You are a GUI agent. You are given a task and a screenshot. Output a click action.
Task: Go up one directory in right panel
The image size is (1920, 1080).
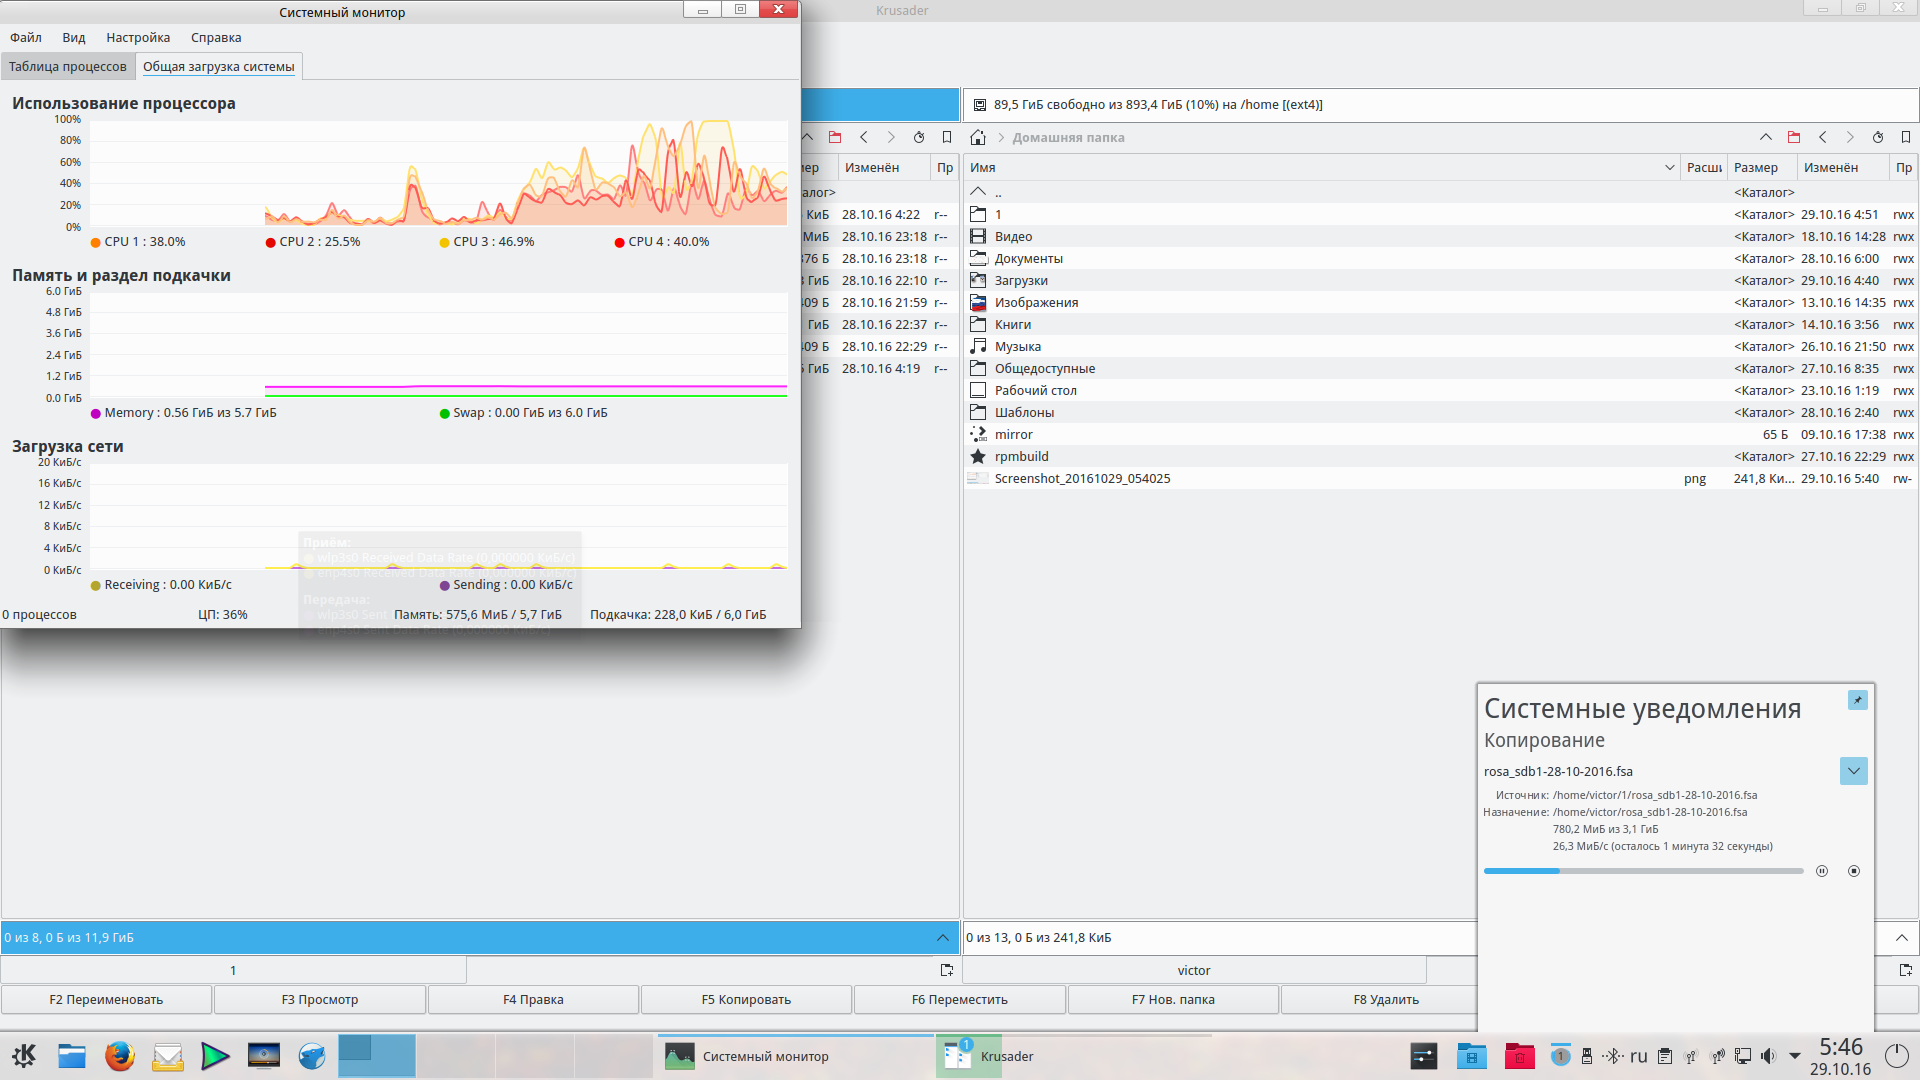click(x=1765, y=137)
